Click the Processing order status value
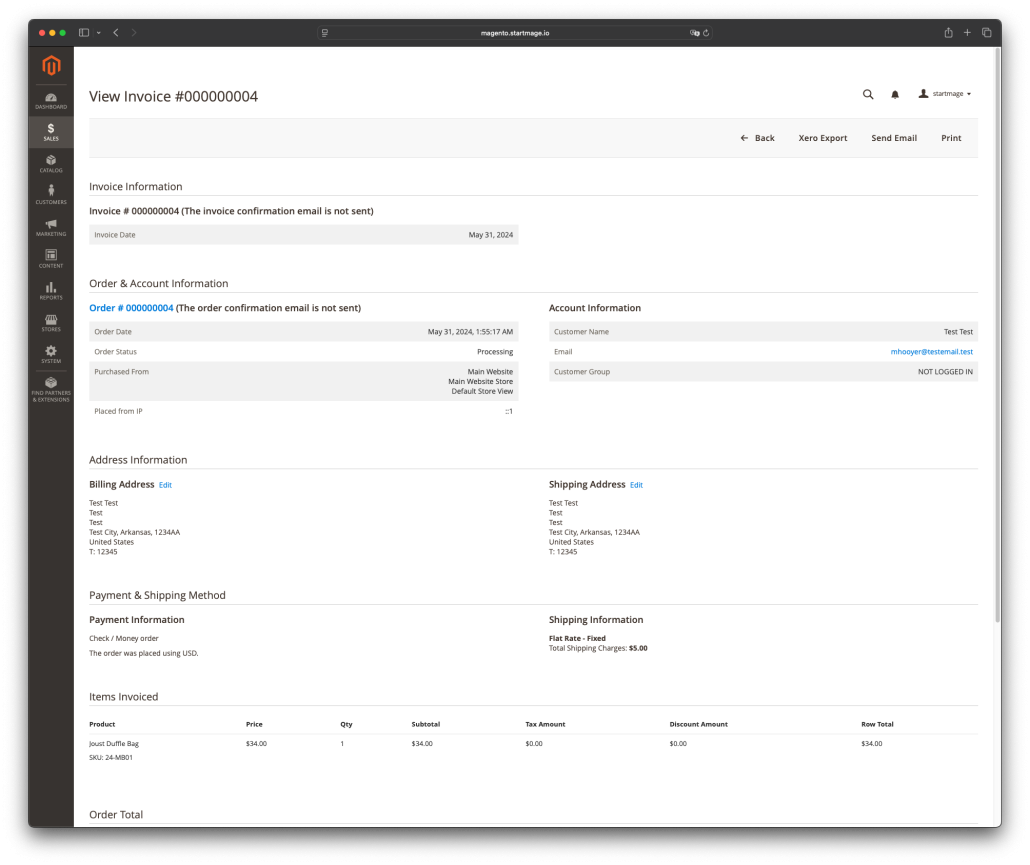The width and height of the screenshot is (1030, 865). (x=495, y=352)
